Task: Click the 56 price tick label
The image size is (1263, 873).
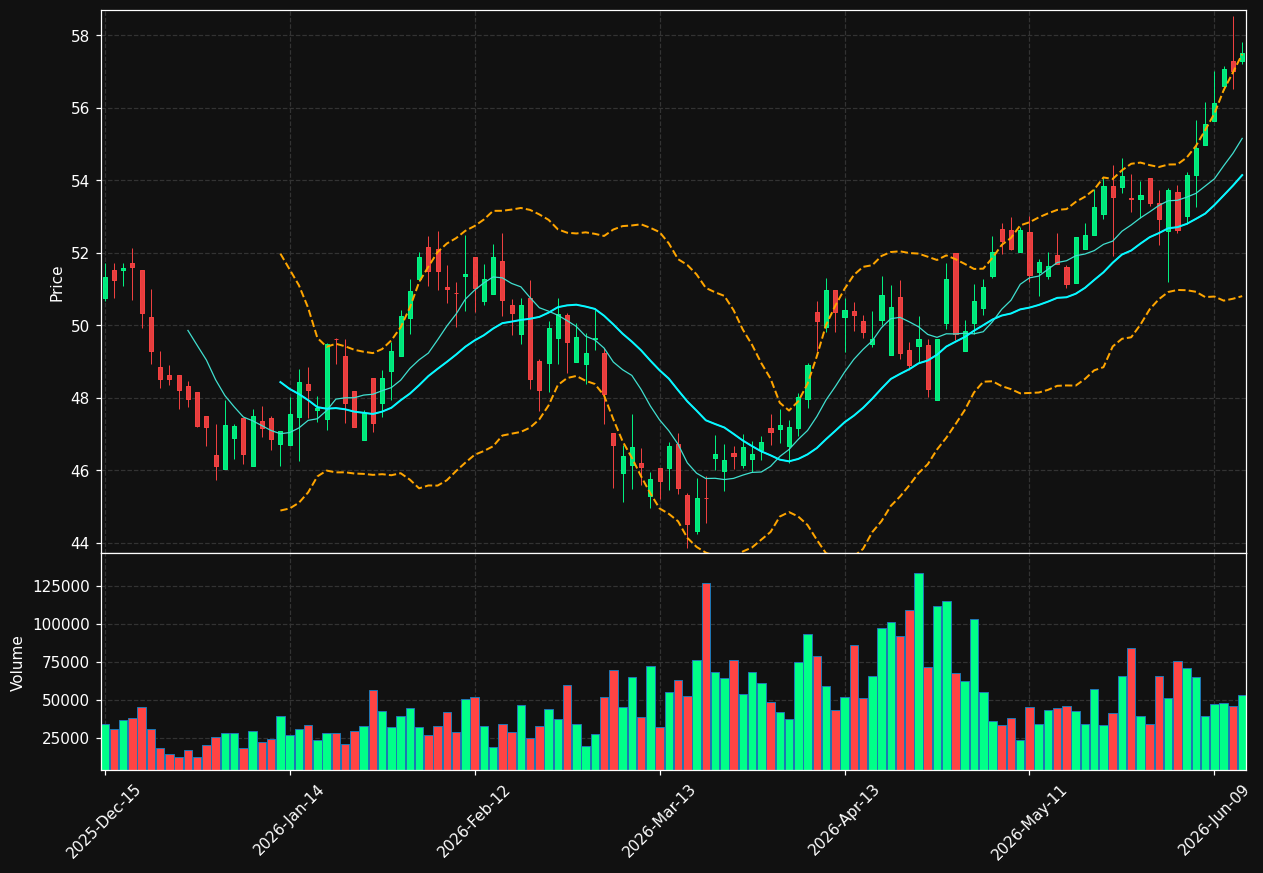Action: 79,109
